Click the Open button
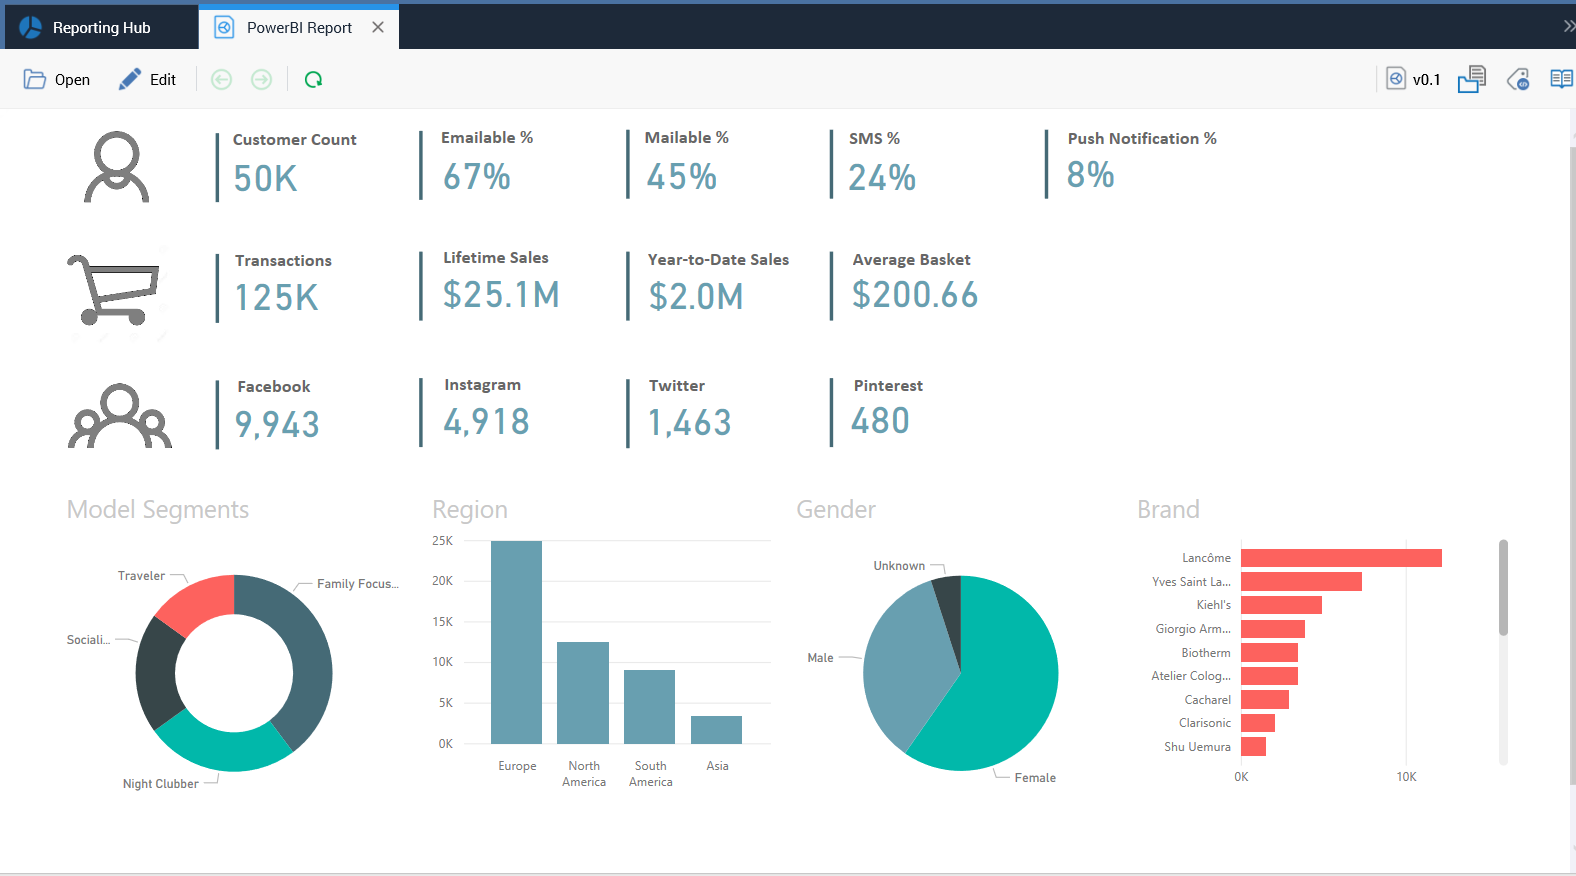Image resolution: width=1576 pixels, height=876 pixels. 57,80
